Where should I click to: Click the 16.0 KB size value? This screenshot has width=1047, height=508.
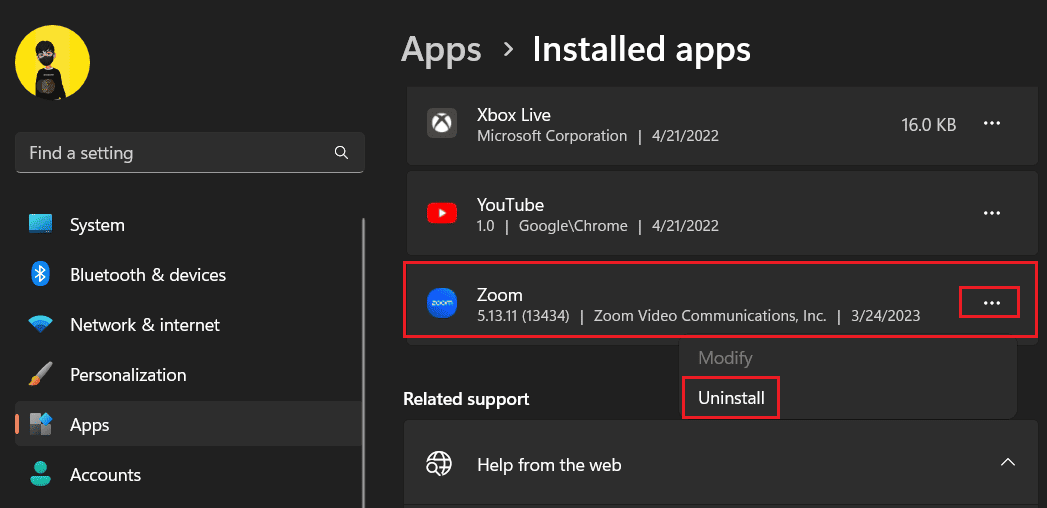pos(929,124)
